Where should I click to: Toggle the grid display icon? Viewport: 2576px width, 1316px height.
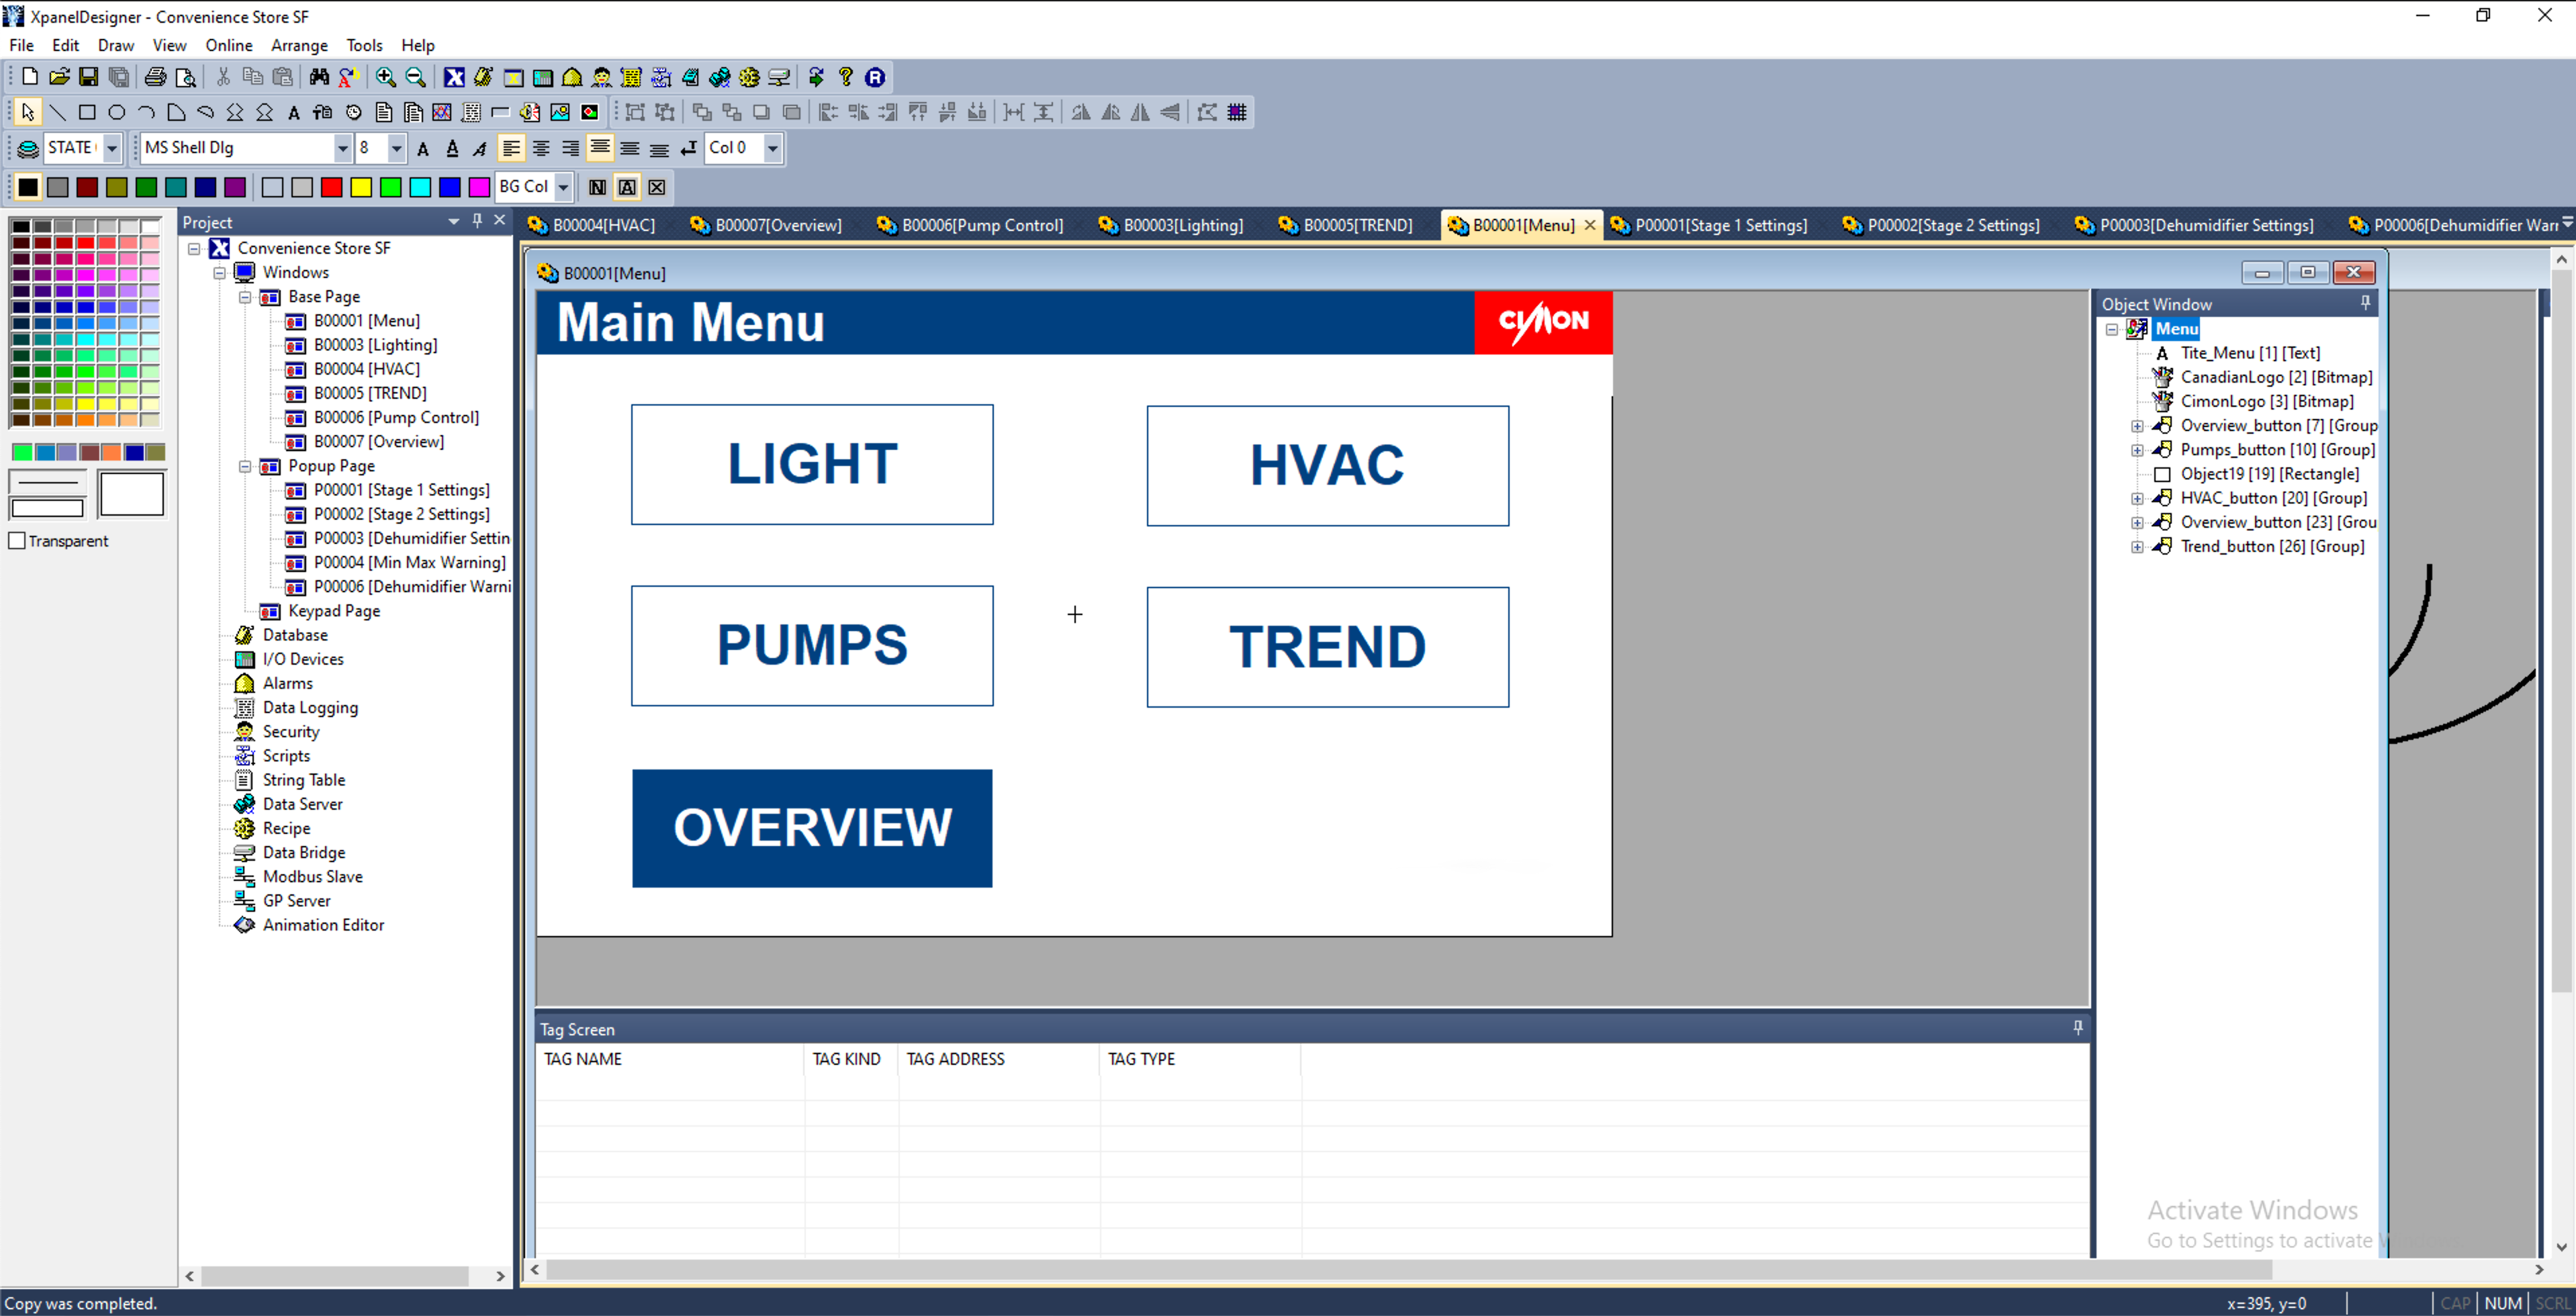pos(1237,112)
